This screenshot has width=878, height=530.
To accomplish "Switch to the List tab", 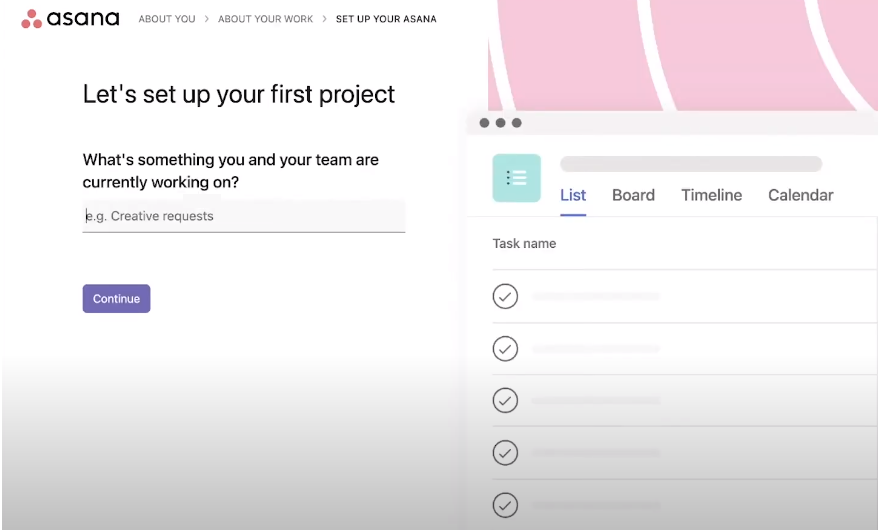I will [x=573, y=195].
